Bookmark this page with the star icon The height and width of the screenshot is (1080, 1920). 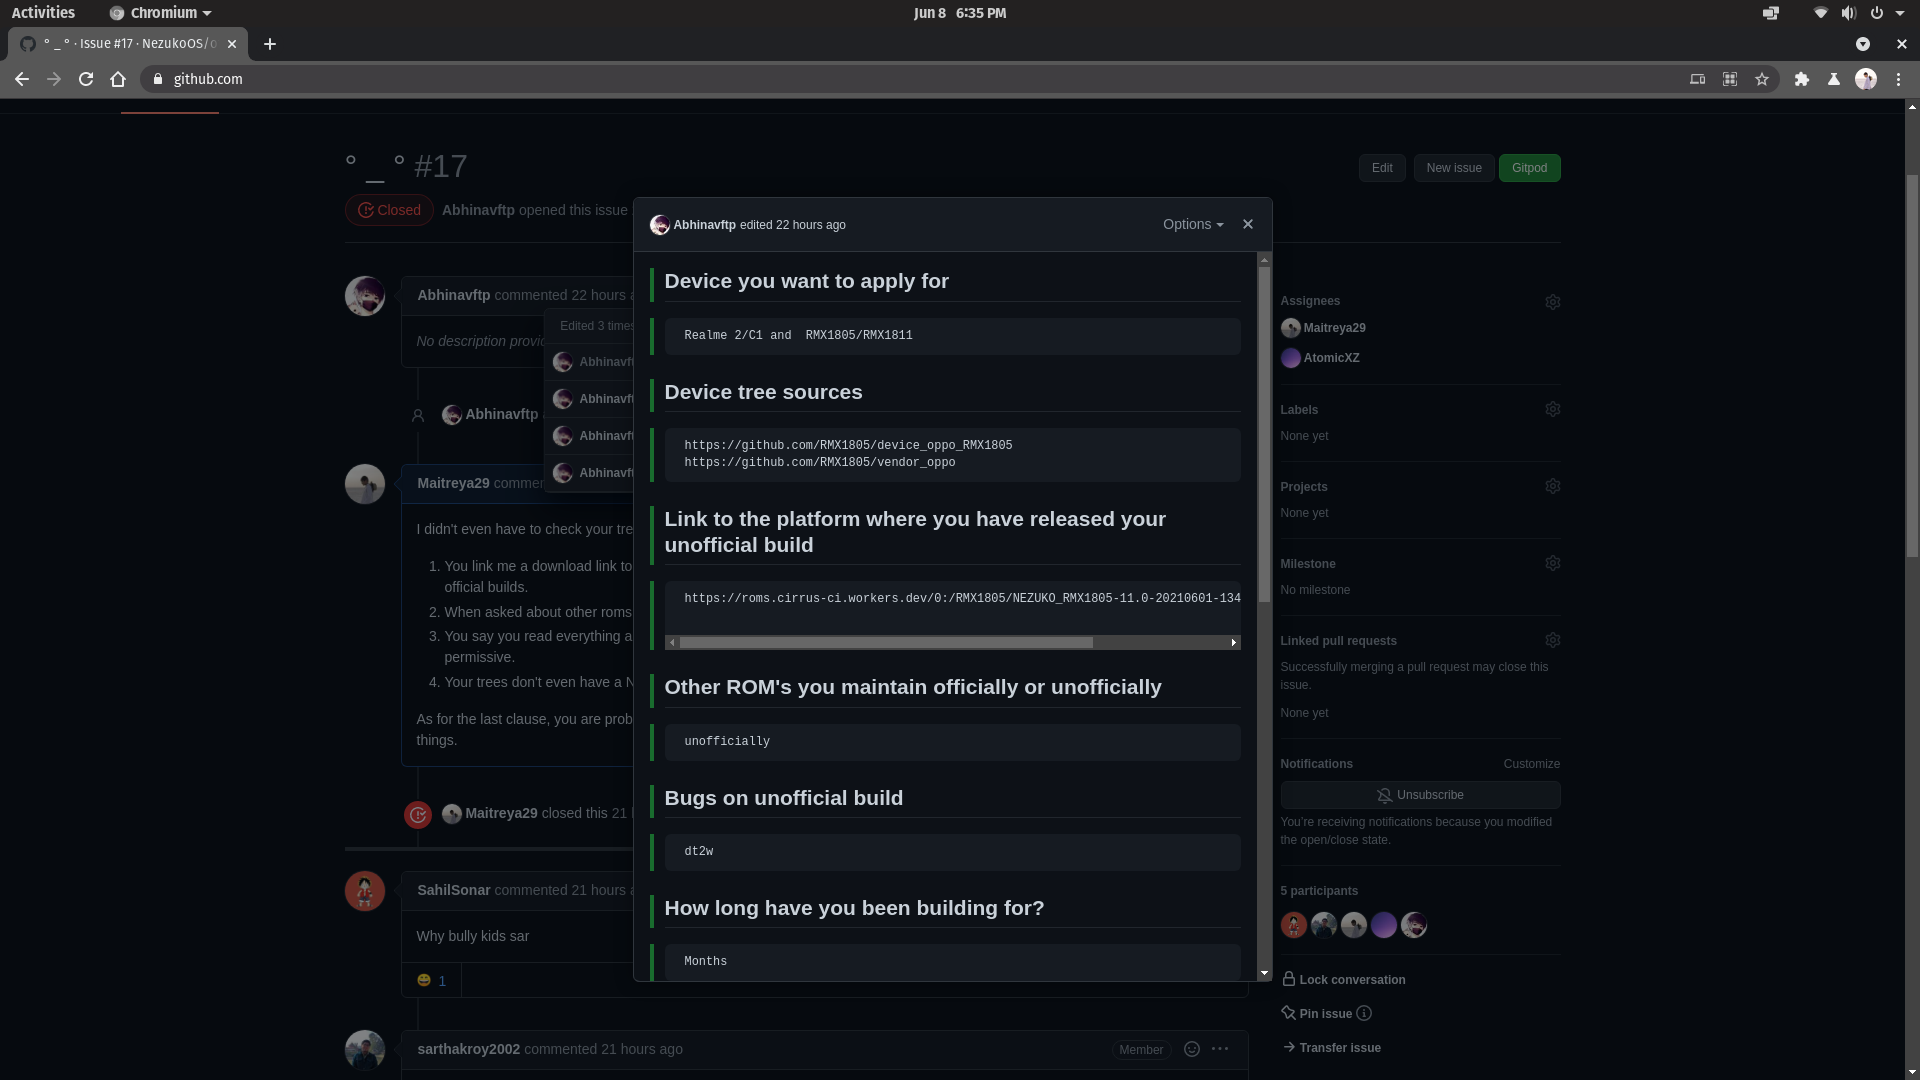coord(1762,79)
